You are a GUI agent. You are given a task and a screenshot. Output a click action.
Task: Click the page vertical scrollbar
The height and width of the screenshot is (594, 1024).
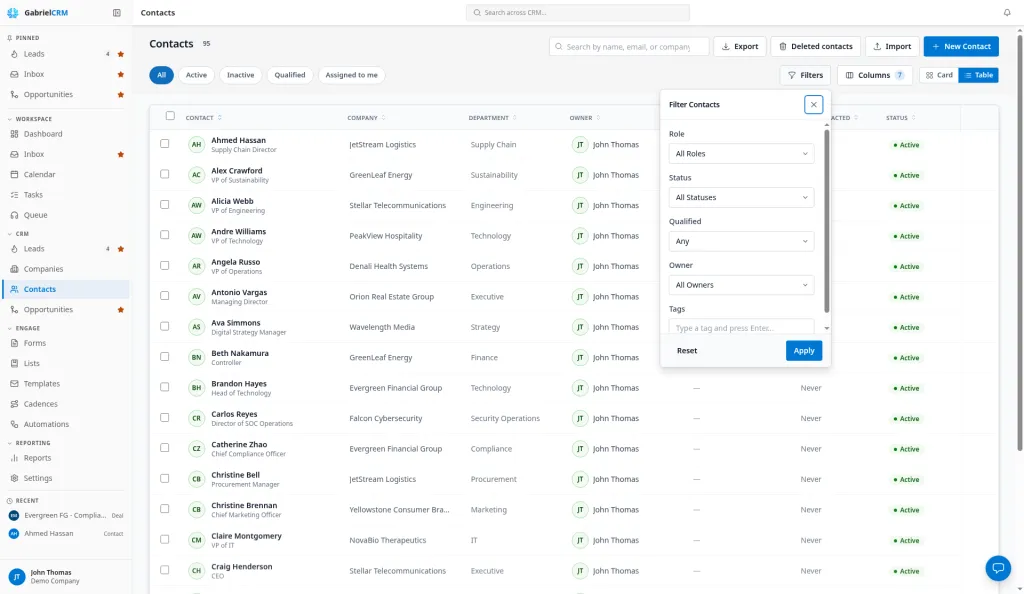tap(1019, 242)
